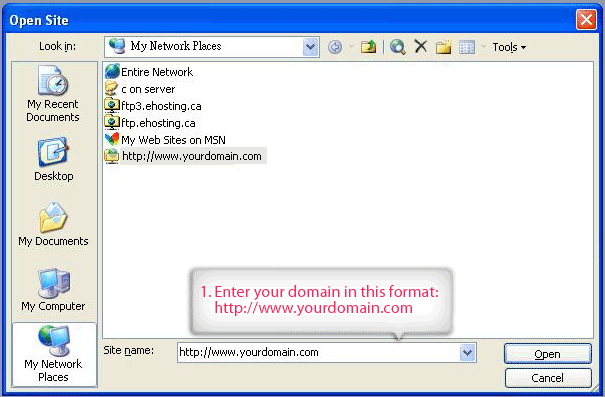Viewport: 605px width, 397px height.
Task: Select My Network Places in the sidebar
Action: coord(54,354)
